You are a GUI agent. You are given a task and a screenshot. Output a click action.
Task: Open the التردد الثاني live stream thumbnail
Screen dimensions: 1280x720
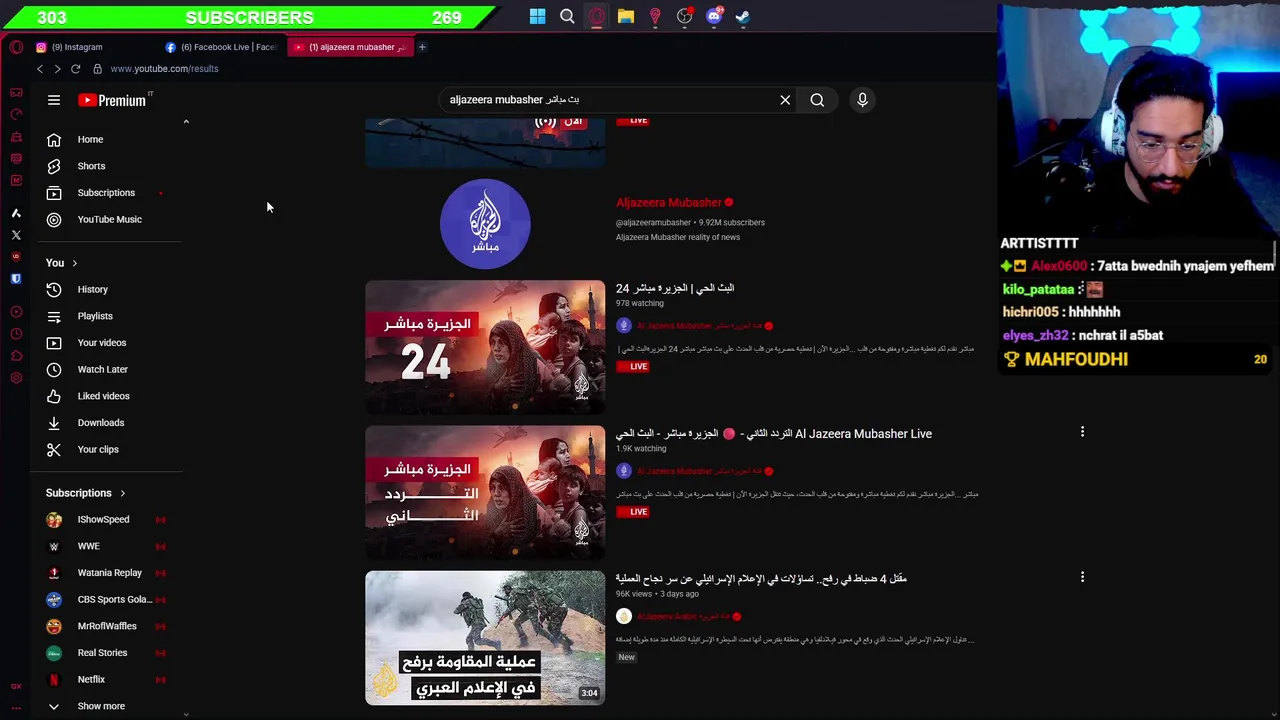click(485, 493)
